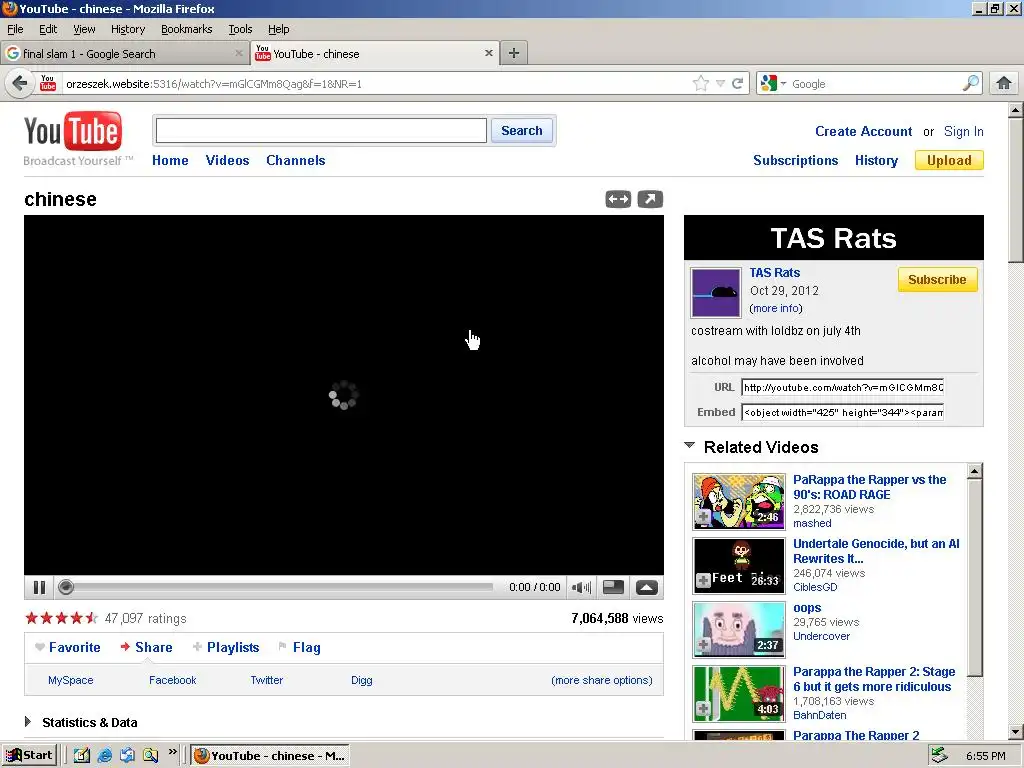
Task: Add PaRappa ROAD RAGE video to queue plus icon
Action: pyautogui.click(x=703, y=518)
